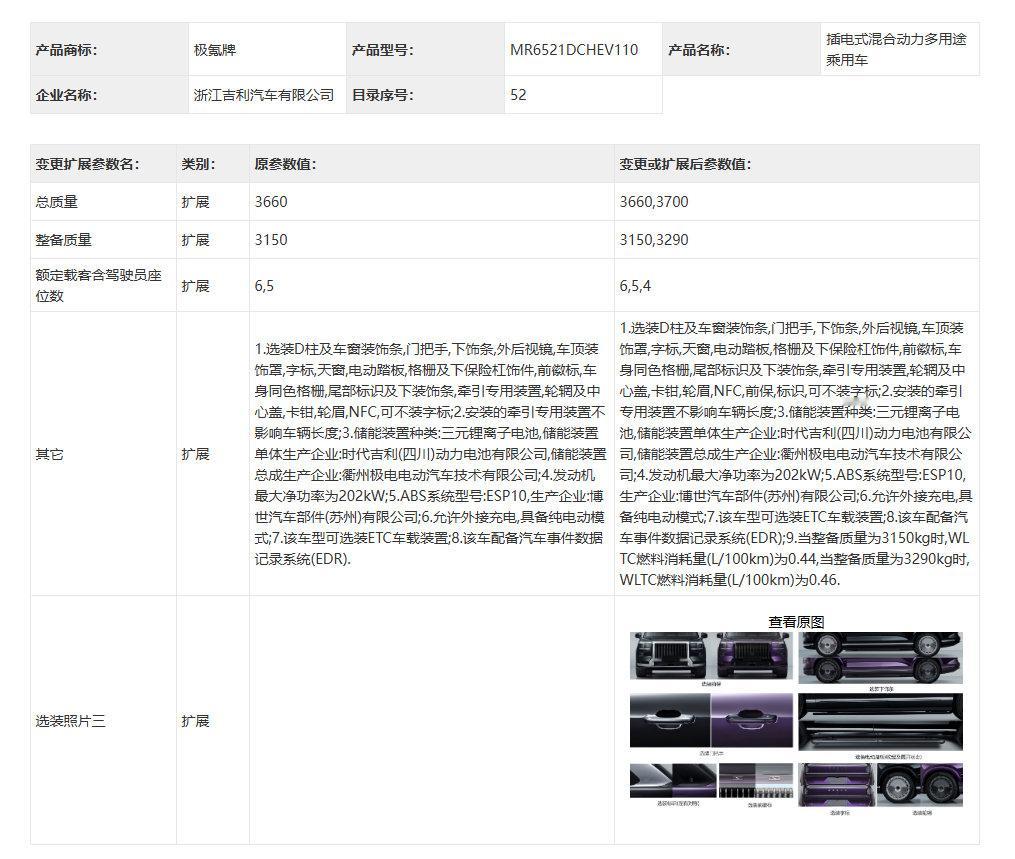
Task: Click the 整备质量 row name
Action: (x=63, y=240)
